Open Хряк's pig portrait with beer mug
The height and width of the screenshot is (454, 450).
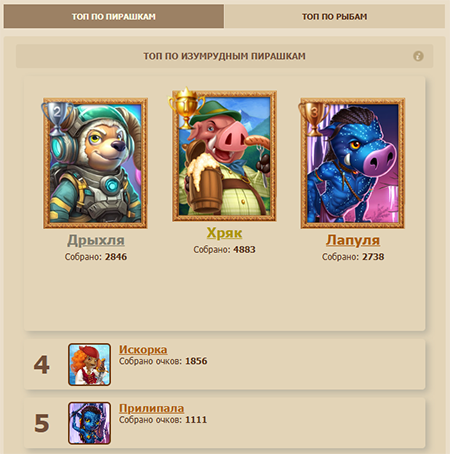coord(224,156)
